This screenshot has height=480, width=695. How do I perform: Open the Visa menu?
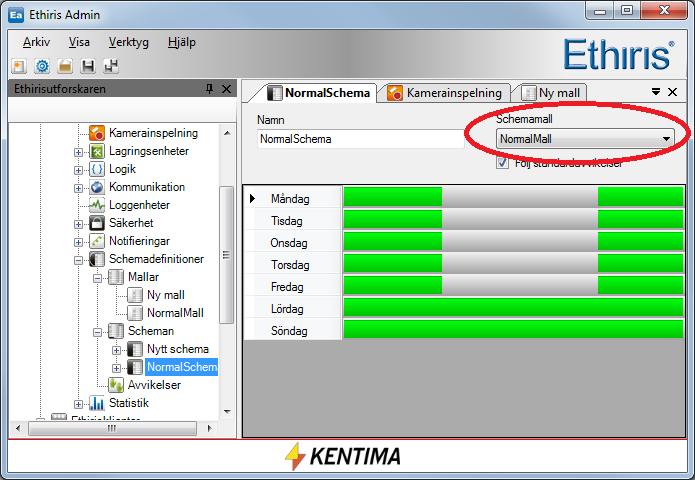tap(79, 42)
